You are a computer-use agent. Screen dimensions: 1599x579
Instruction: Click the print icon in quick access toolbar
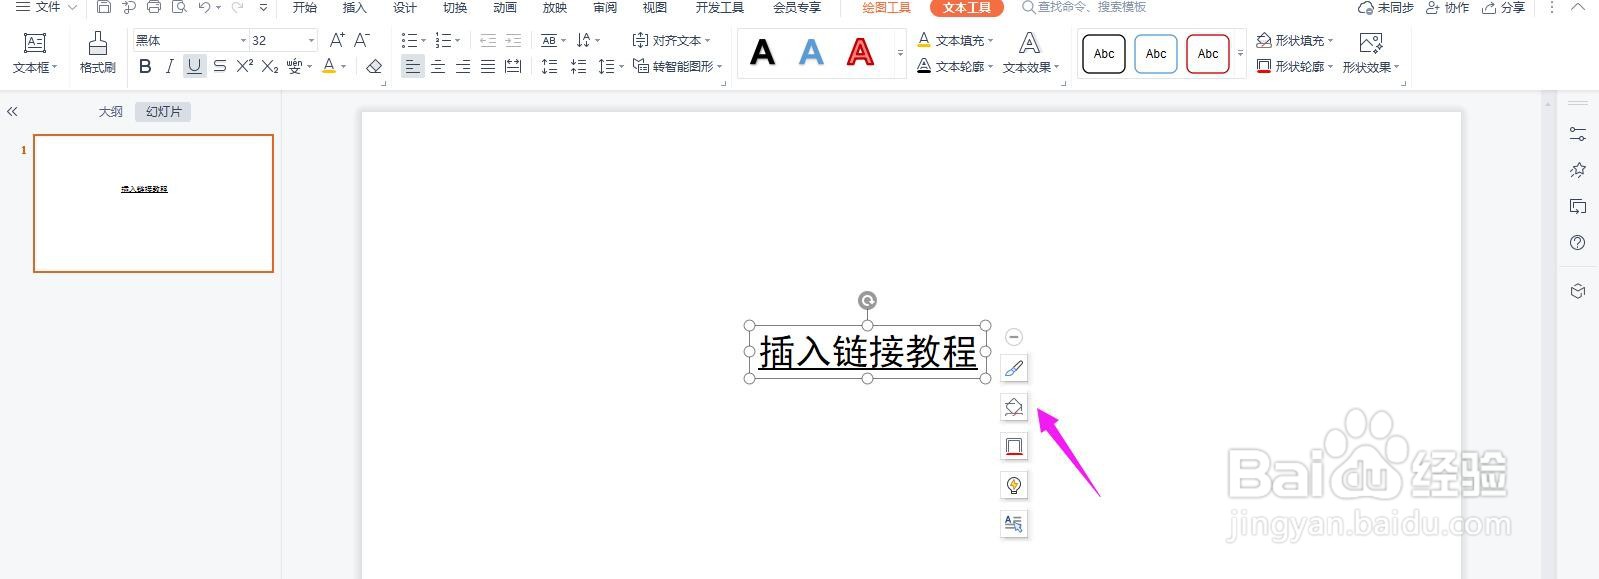(154, 7)
